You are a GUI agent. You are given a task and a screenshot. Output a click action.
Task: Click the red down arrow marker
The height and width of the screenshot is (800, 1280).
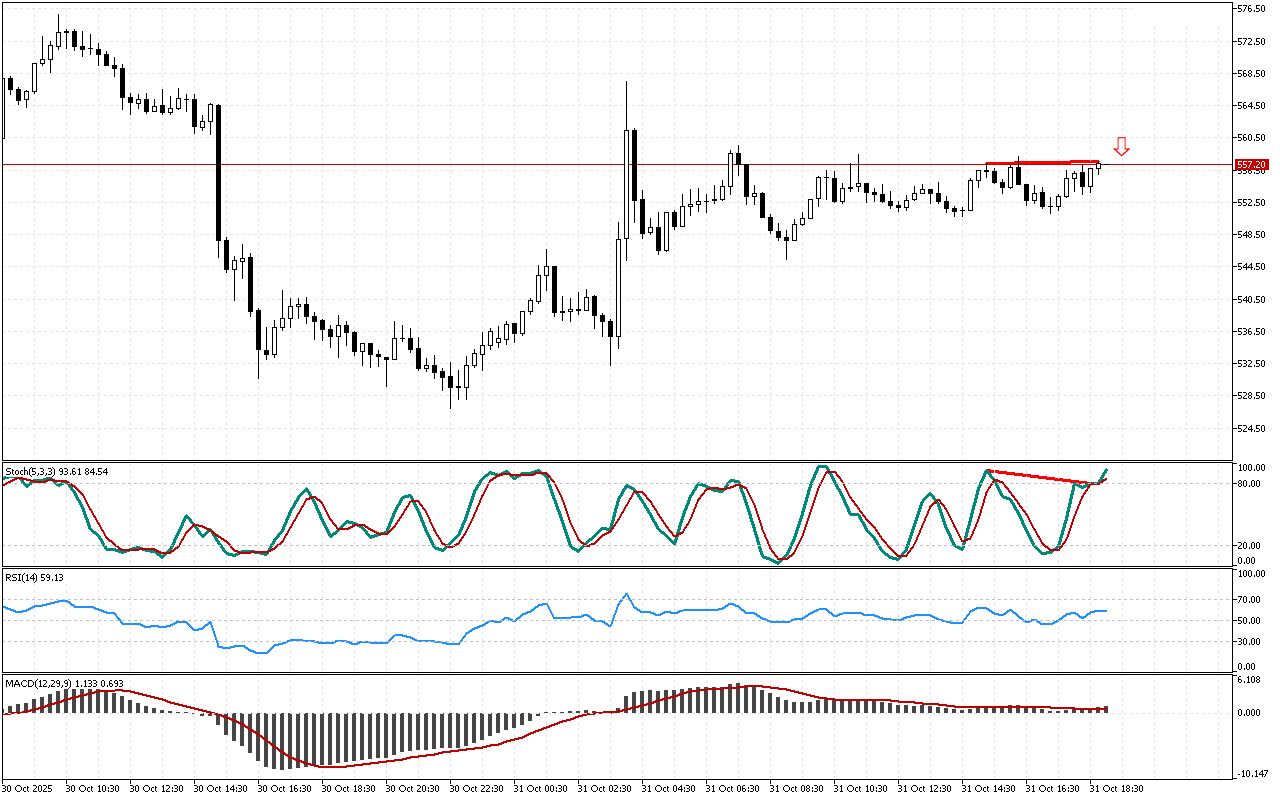click(1121, 147)
